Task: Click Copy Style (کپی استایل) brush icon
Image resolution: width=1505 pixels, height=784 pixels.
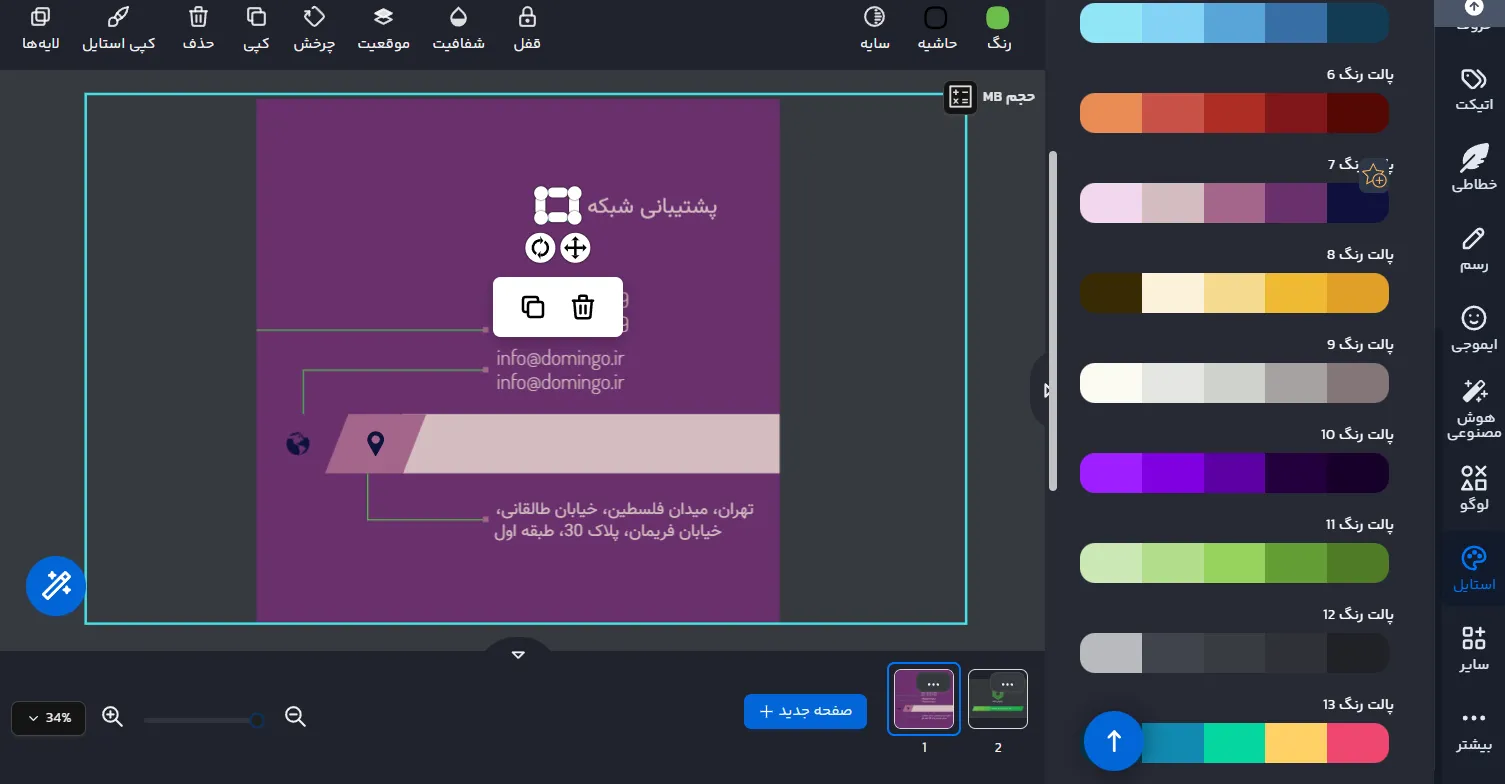Action: [x=118, y=28]
